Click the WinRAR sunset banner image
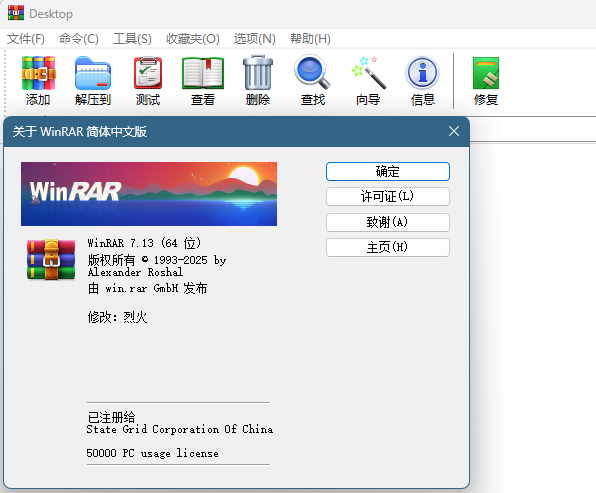596x493 pixels. [x=149, y=194]
